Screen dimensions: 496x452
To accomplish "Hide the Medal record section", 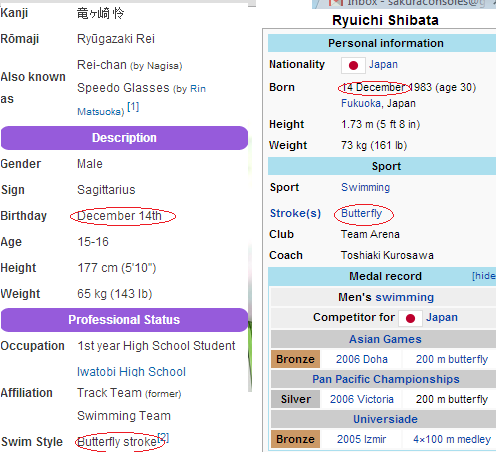I will [x=484, y=276].
